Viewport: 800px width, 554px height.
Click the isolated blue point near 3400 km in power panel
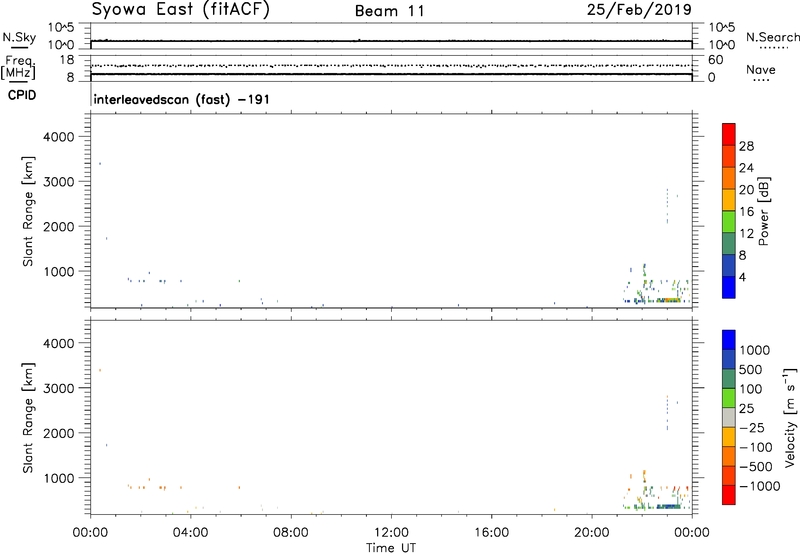coord(100,164)
